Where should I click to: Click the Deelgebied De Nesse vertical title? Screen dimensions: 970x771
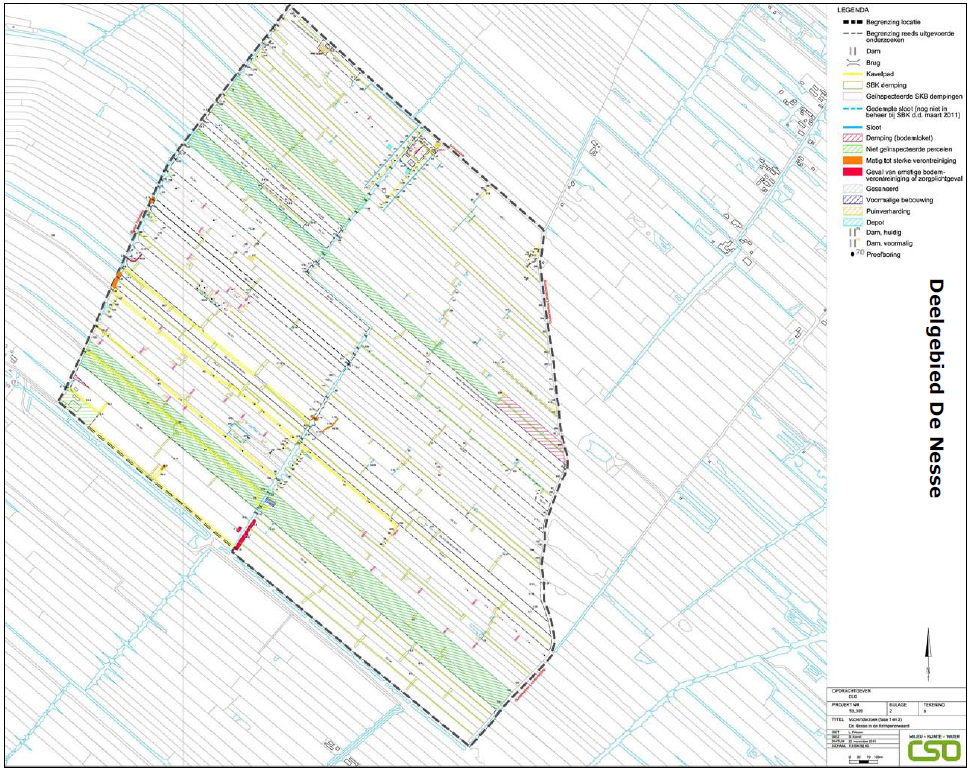pyautogui.click(x=935, y=388)
